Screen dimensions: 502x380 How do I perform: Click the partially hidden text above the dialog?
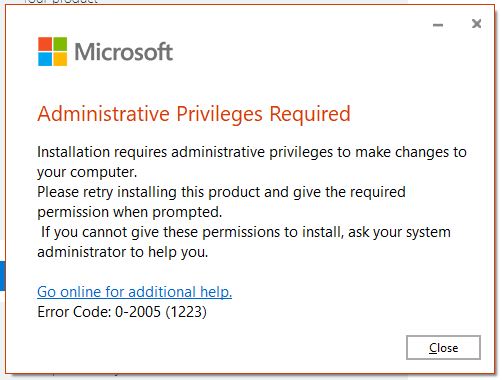coord(61,2)
